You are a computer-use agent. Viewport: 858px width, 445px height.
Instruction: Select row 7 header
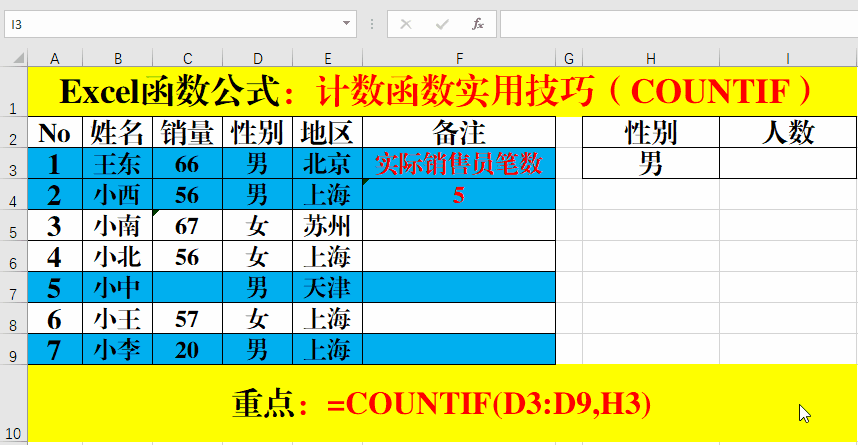point(14,287)
